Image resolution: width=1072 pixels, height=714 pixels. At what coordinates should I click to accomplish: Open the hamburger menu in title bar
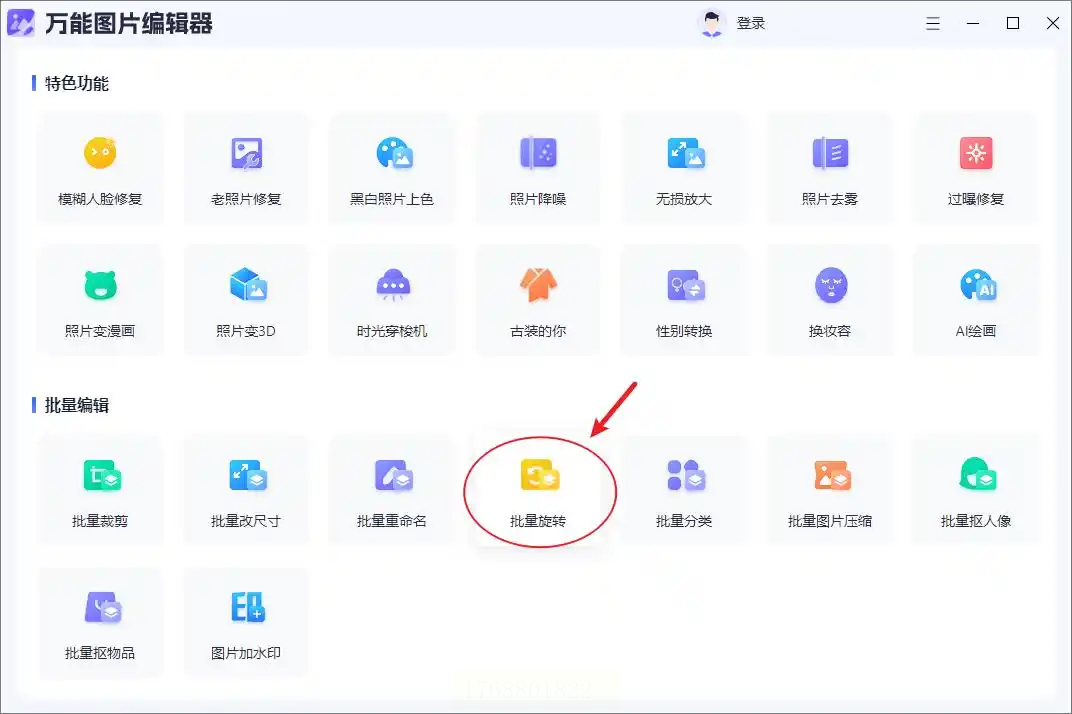[x=933, y=23]
